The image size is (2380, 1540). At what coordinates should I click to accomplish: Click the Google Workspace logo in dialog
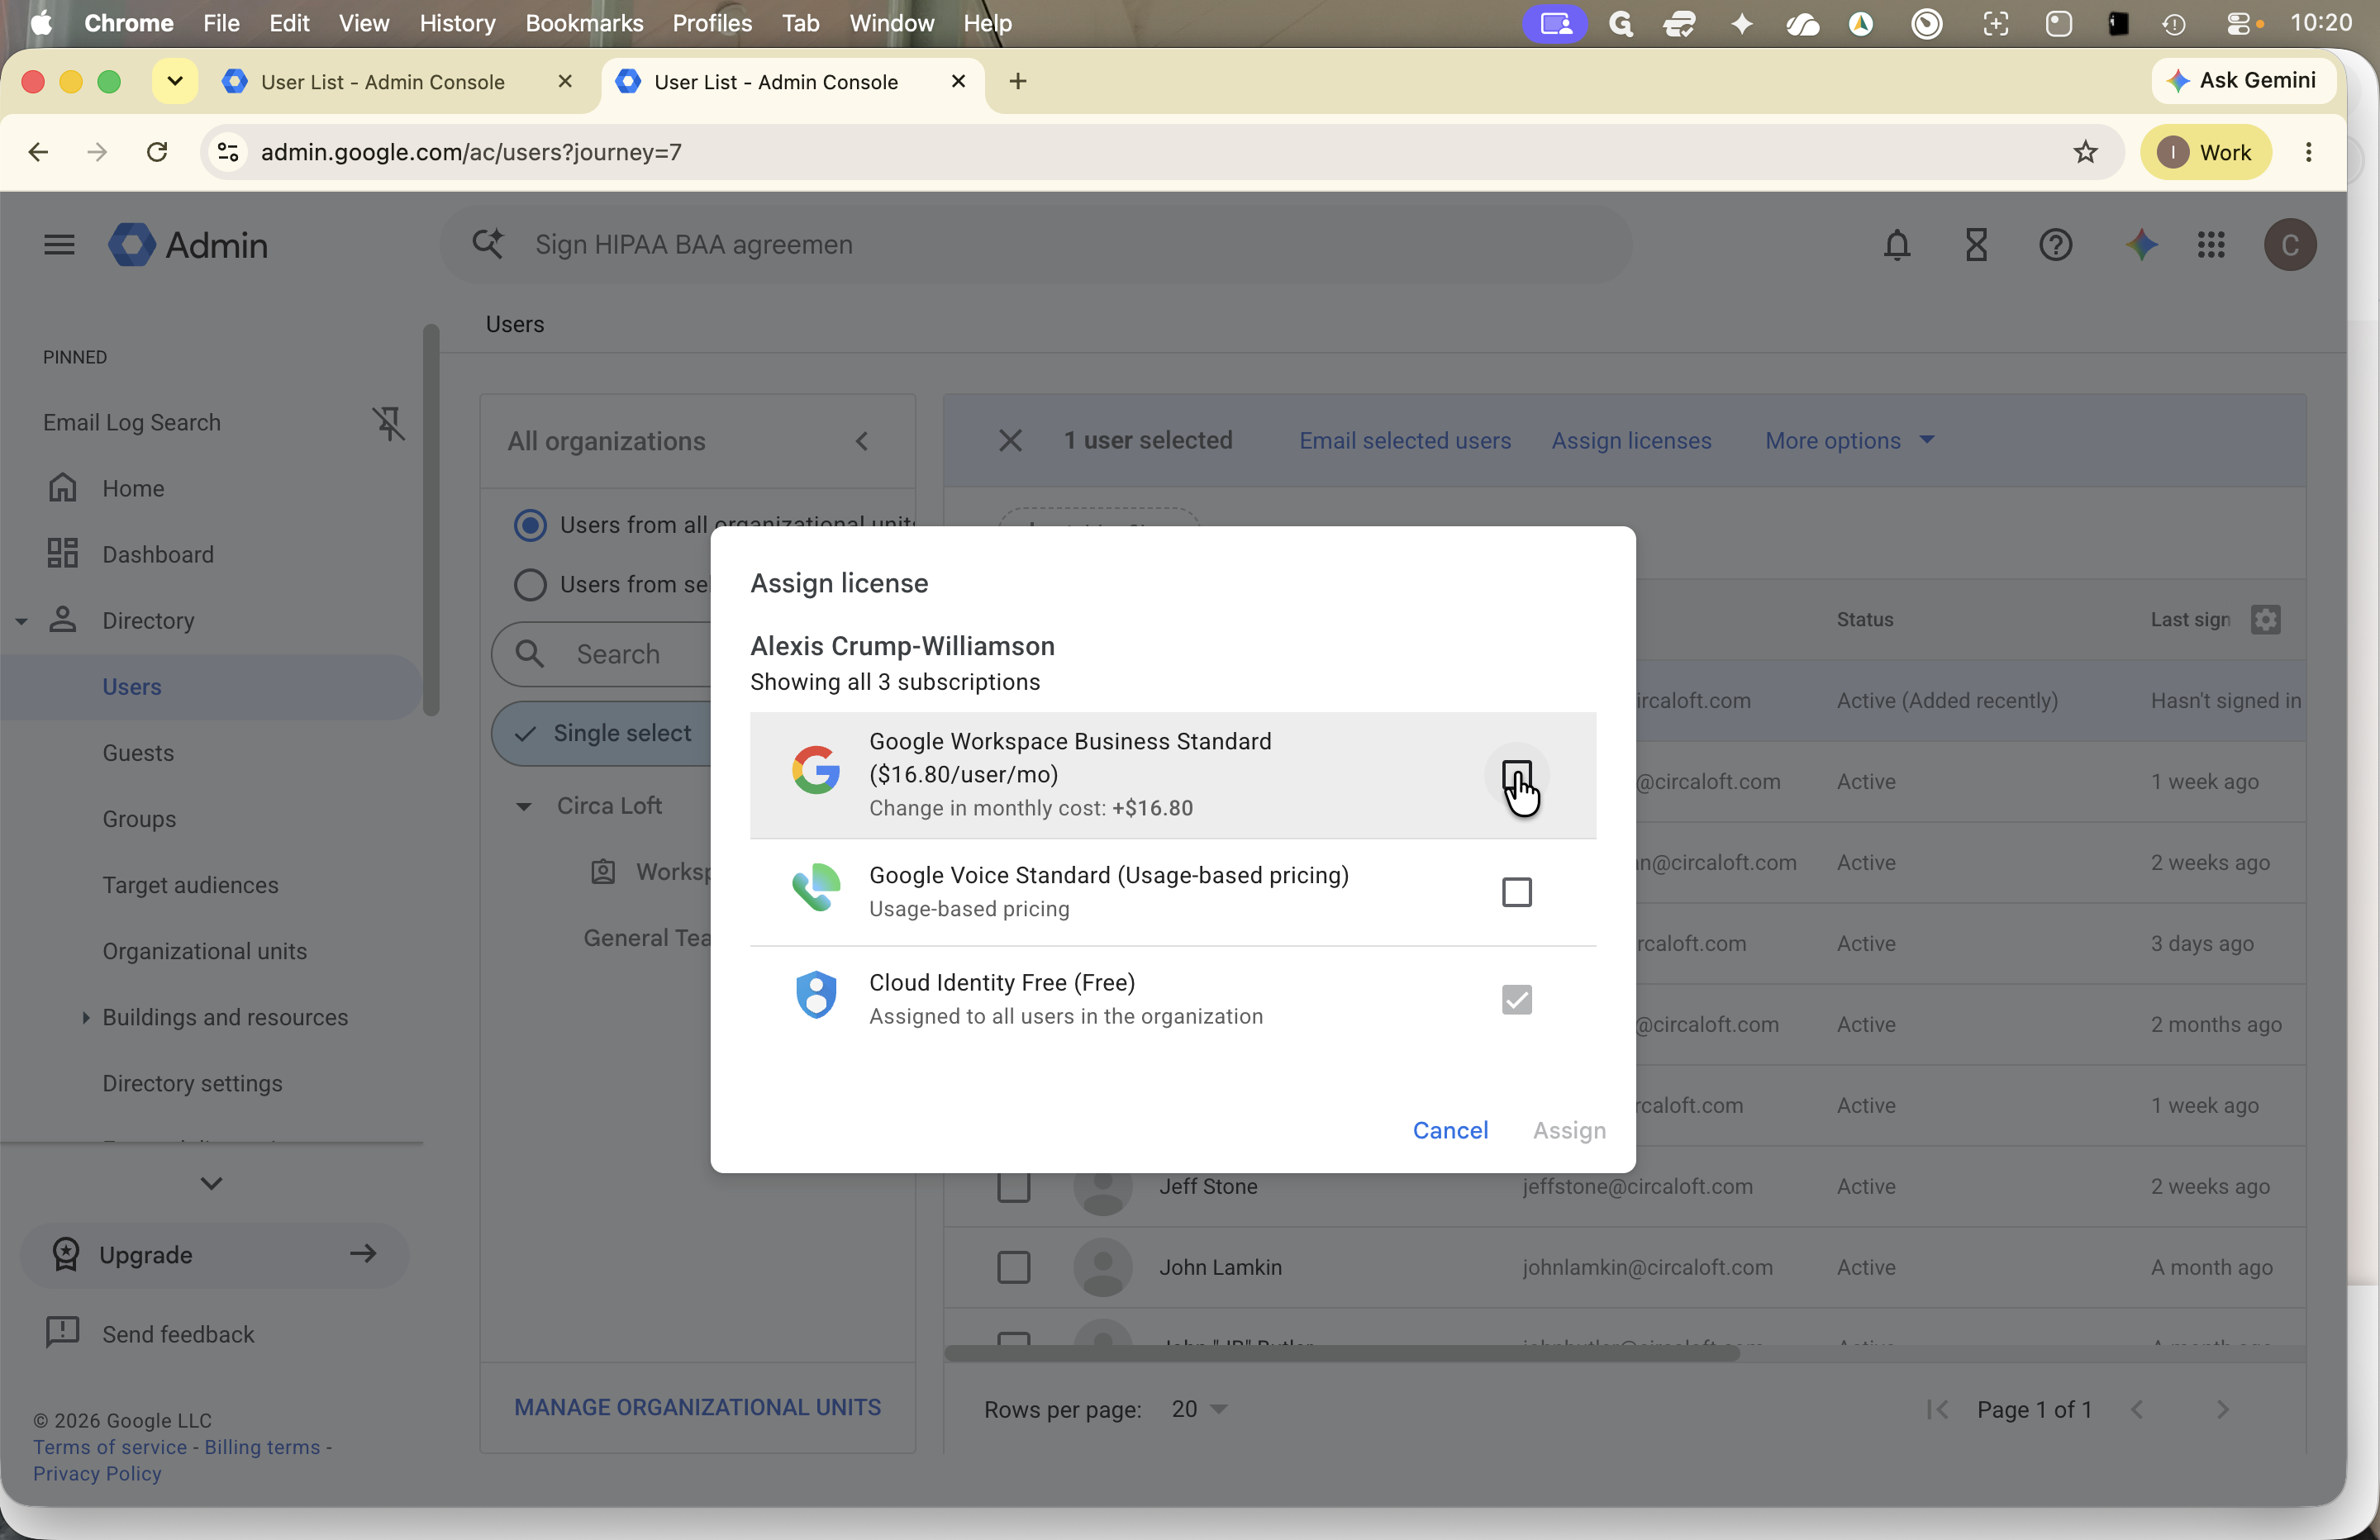(x=816, y=770)
